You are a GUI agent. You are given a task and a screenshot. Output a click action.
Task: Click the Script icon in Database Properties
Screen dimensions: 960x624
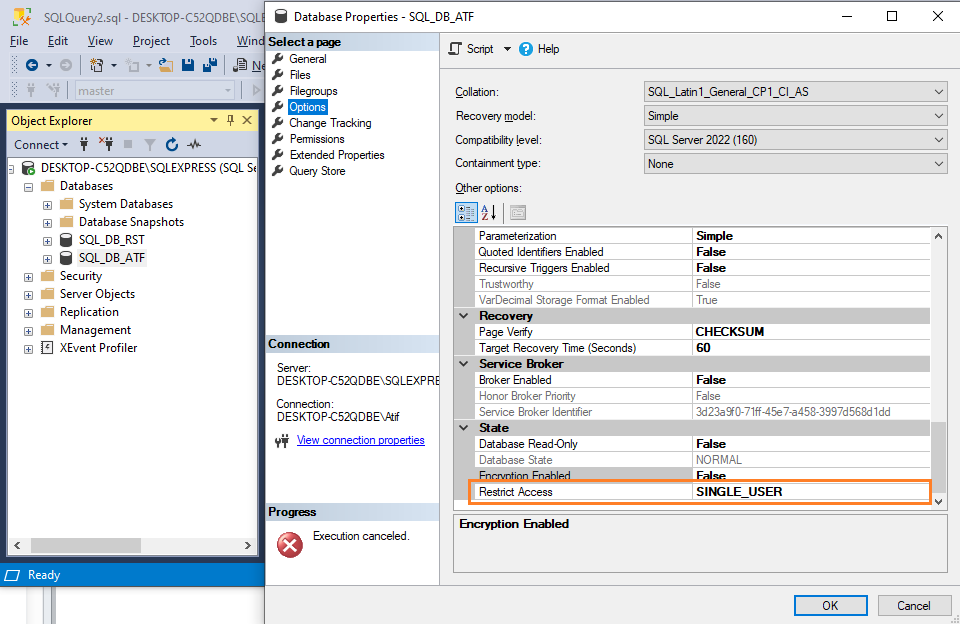click(x=455, y=49)
